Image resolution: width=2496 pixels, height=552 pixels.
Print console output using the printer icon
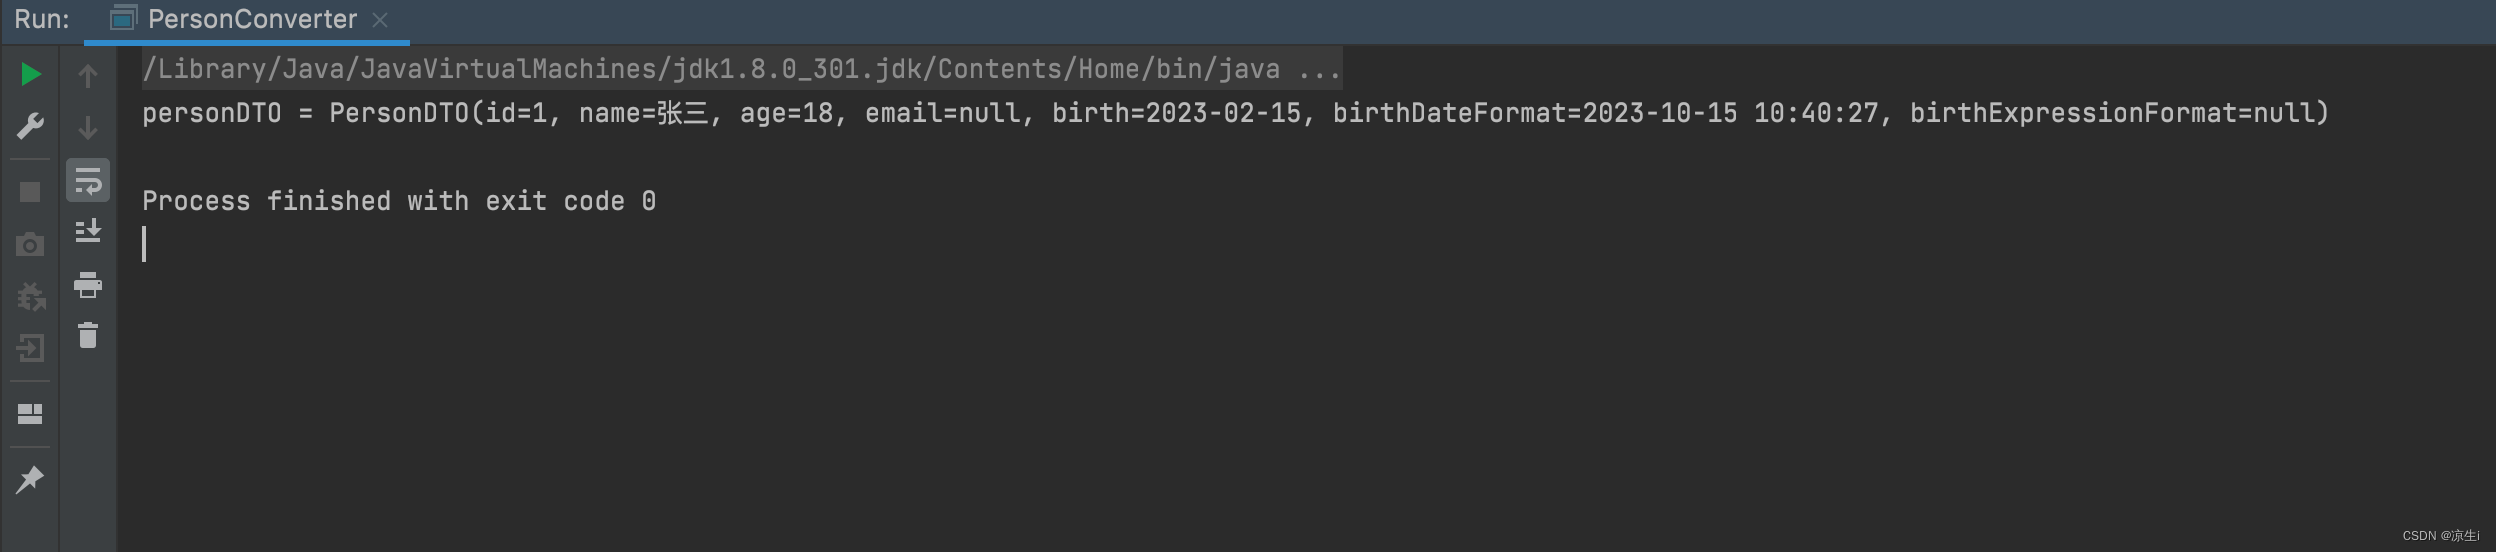pyautogui.click(x=88, y=285)
